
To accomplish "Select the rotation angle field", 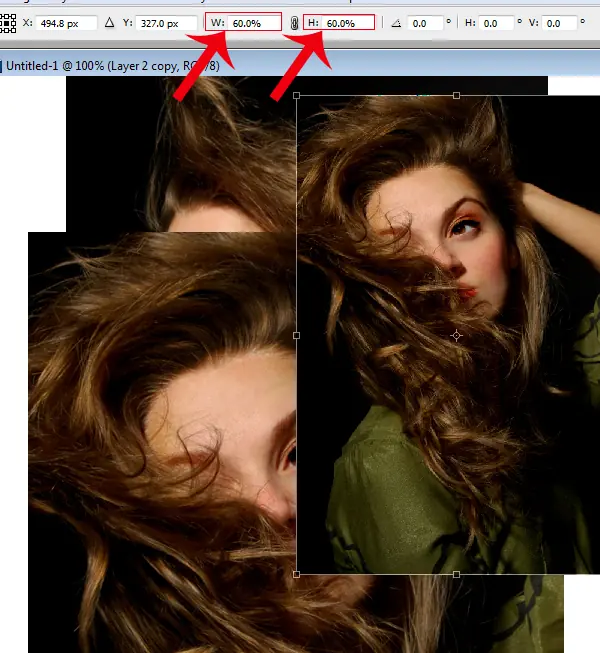I will (x=425, y=23).
